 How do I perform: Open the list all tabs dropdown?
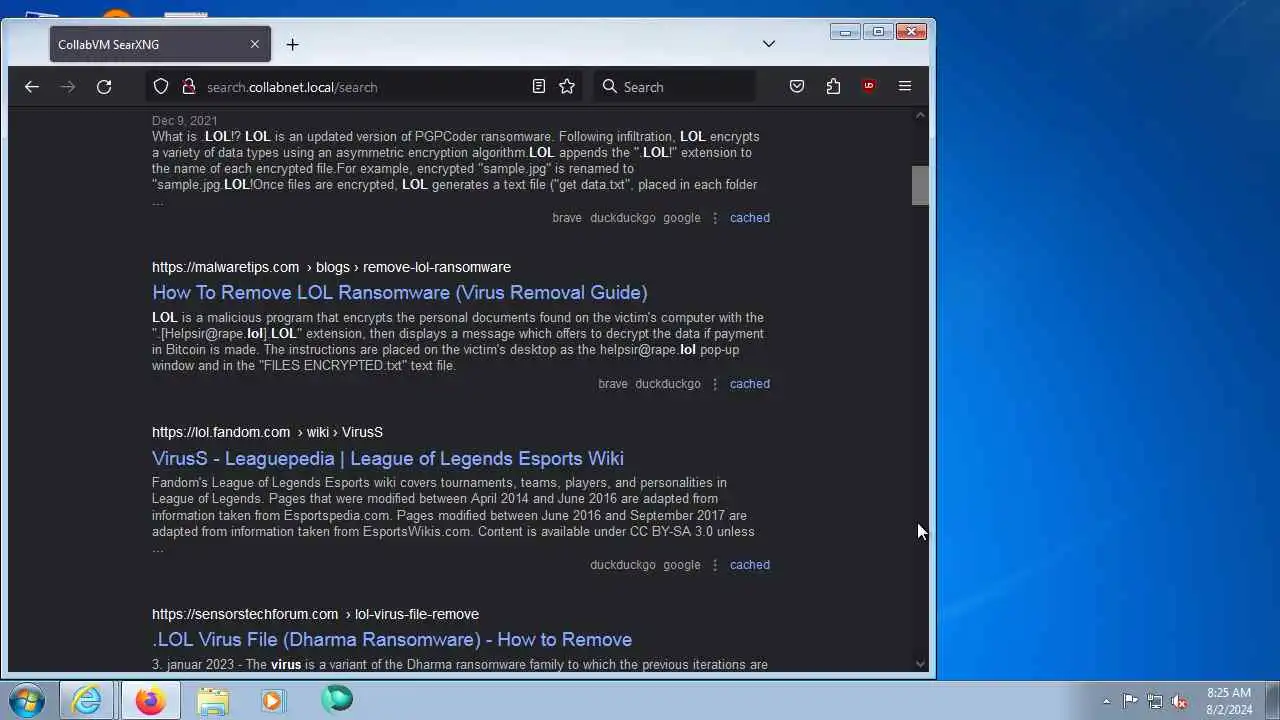tap(769, 44)
